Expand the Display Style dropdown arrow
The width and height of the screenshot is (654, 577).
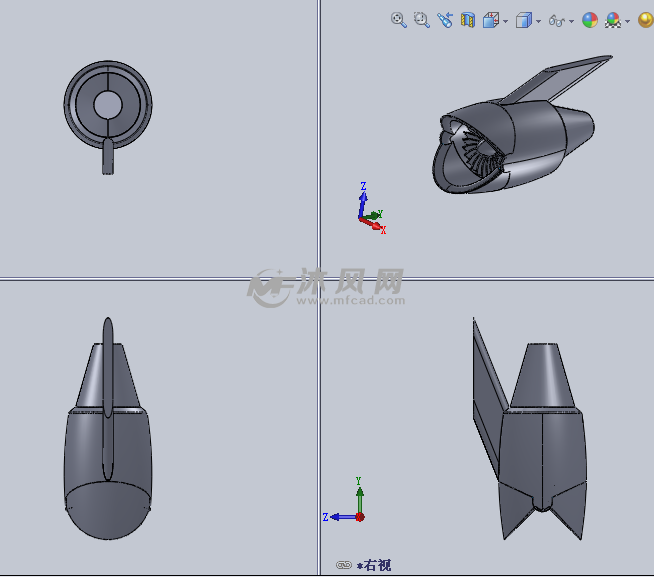coord(538,21)
